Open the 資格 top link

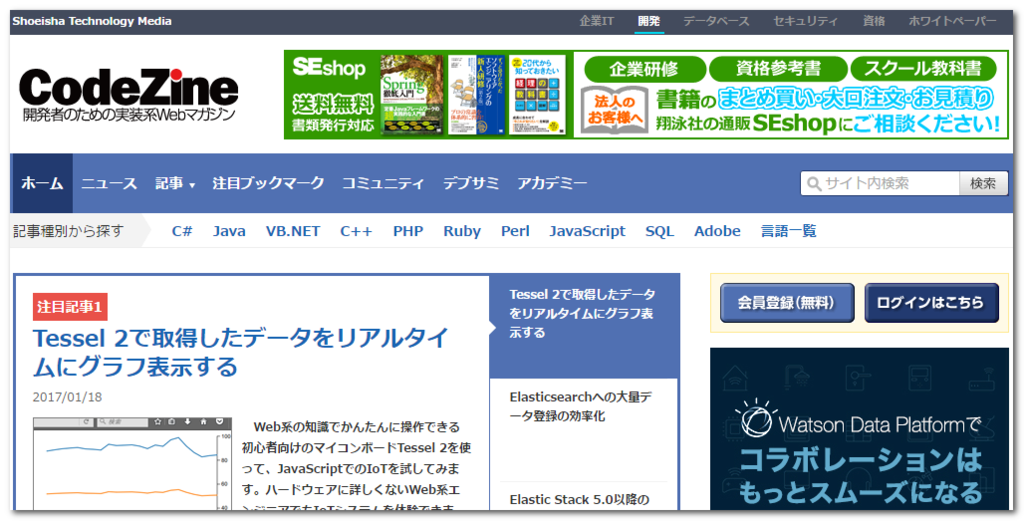(x=874, y=21)
